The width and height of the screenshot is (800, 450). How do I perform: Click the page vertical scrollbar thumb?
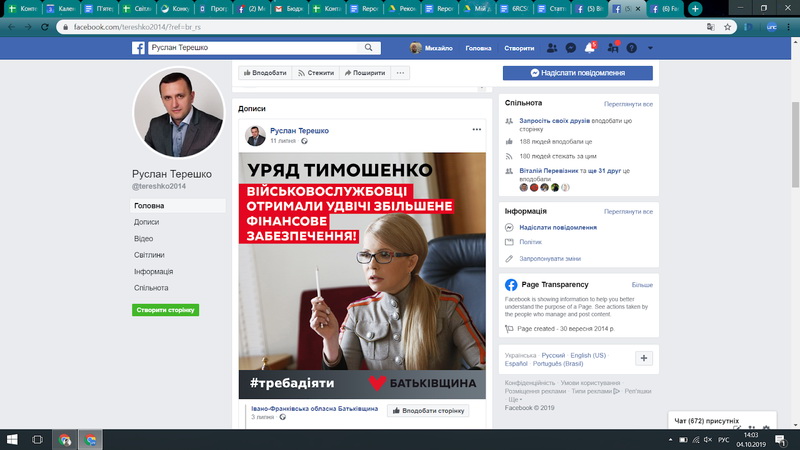click(795, 144)
